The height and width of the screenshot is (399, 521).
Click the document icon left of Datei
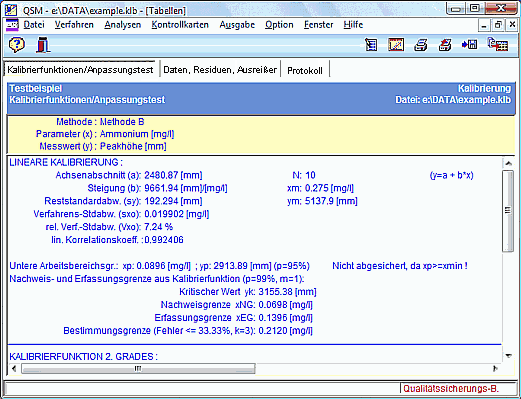pyautogui.click(x=12, y=25)
